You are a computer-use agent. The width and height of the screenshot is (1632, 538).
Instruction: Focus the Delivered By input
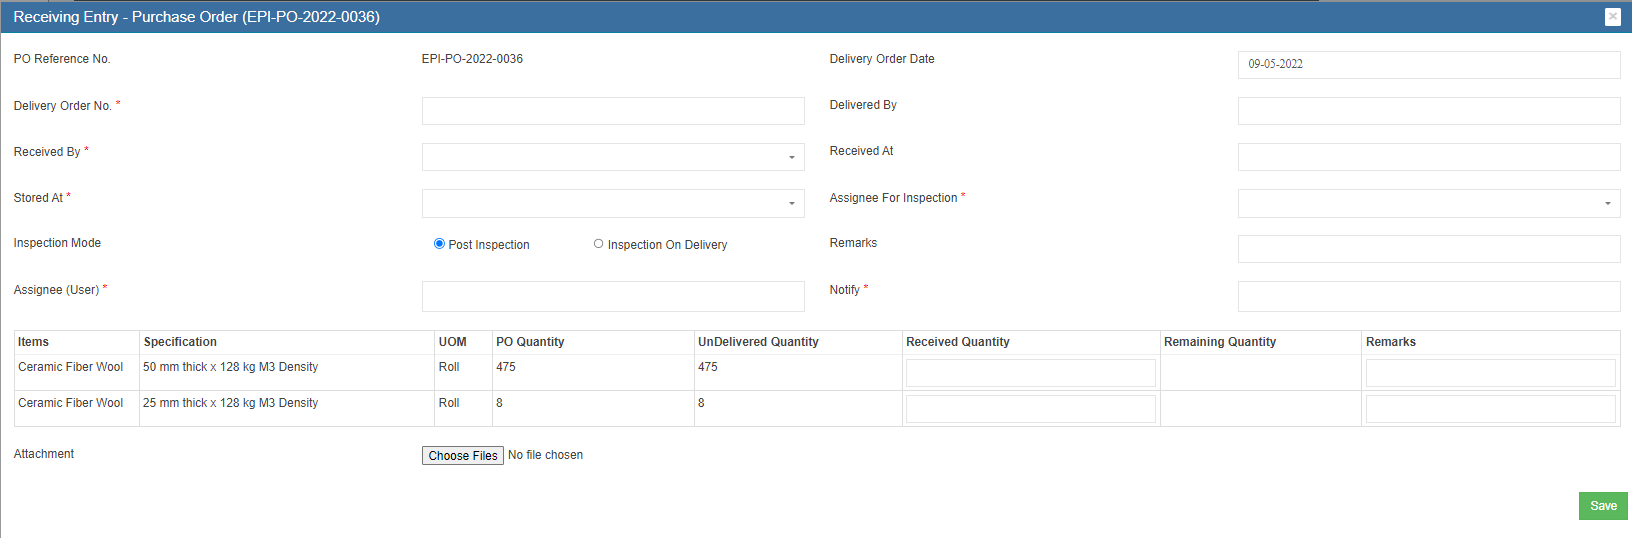pyautogui.click(x=1428, y=111)
